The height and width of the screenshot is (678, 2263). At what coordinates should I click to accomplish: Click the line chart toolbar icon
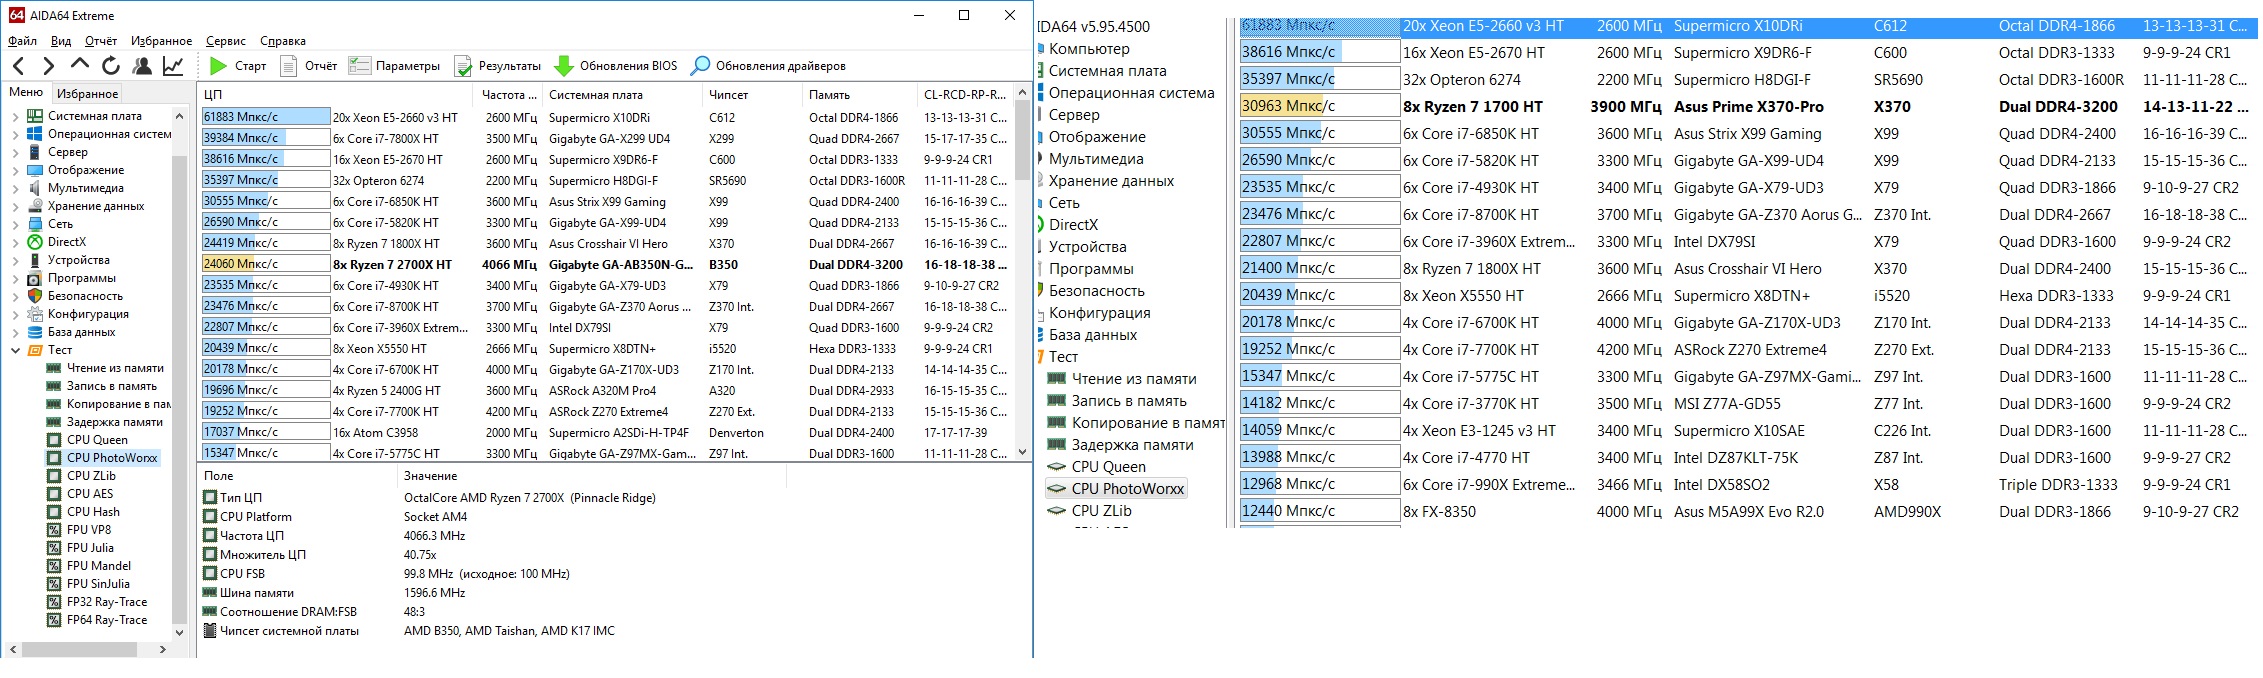click(x=173, y=66)
